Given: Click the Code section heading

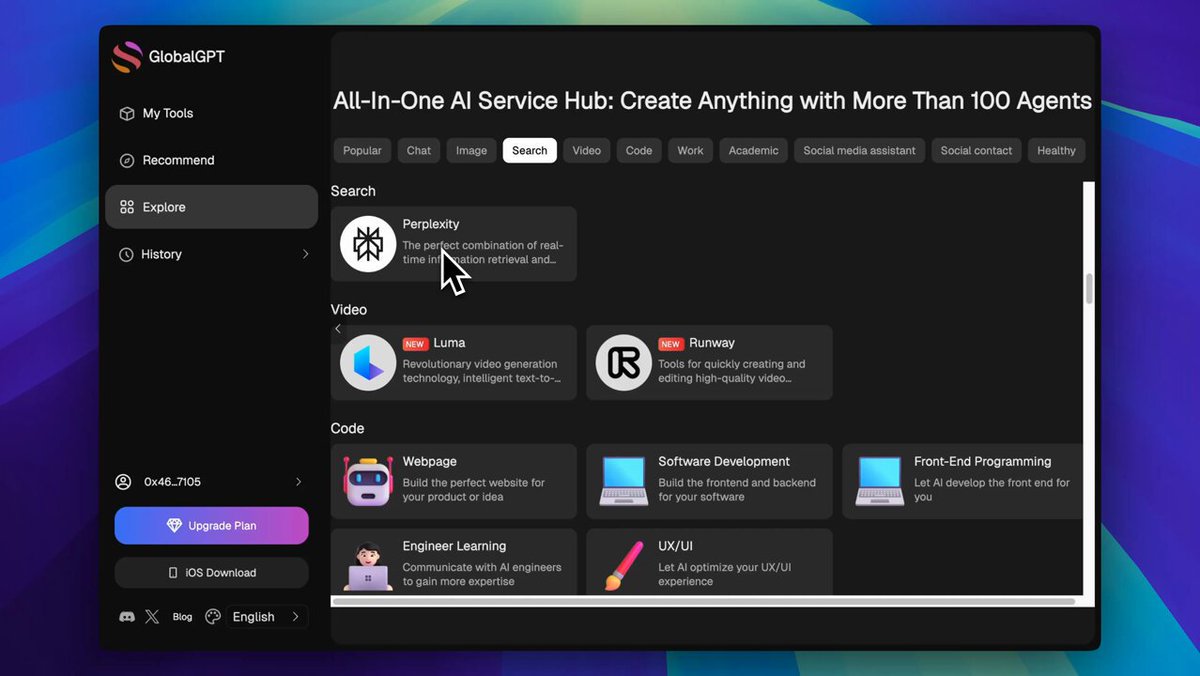Looking at the screenshot, I should pos(348,429).
